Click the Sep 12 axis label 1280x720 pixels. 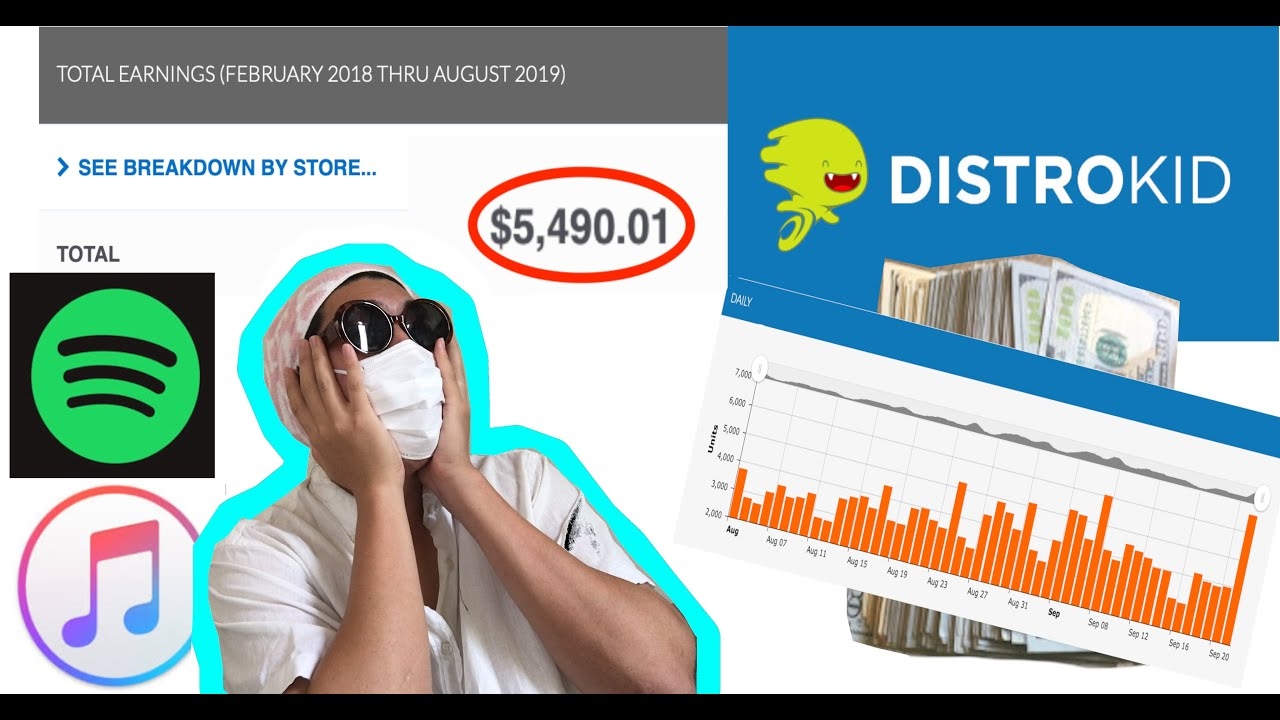click(x=1138, y=634)
